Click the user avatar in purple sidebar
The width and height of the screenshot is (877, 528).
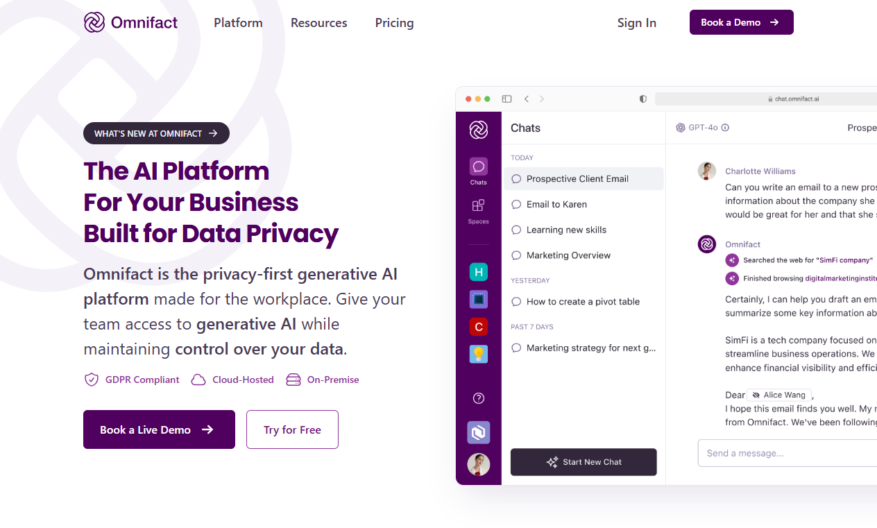(x=478, y=464)
